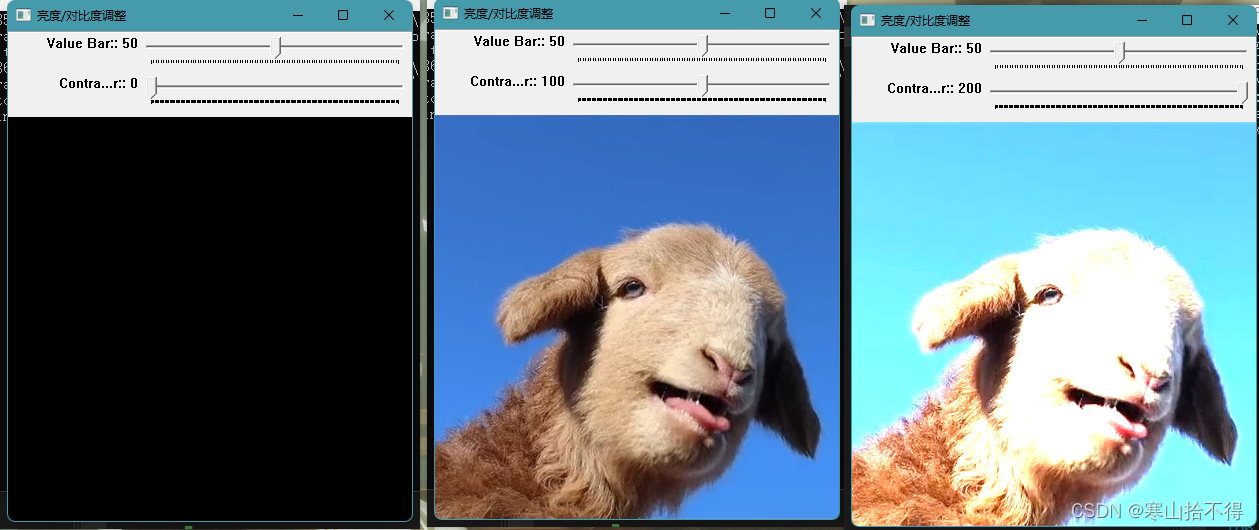Click the title text of the Contrast 0 window
The height and width of the screenshot is (530, 1259).
[81, 15]
